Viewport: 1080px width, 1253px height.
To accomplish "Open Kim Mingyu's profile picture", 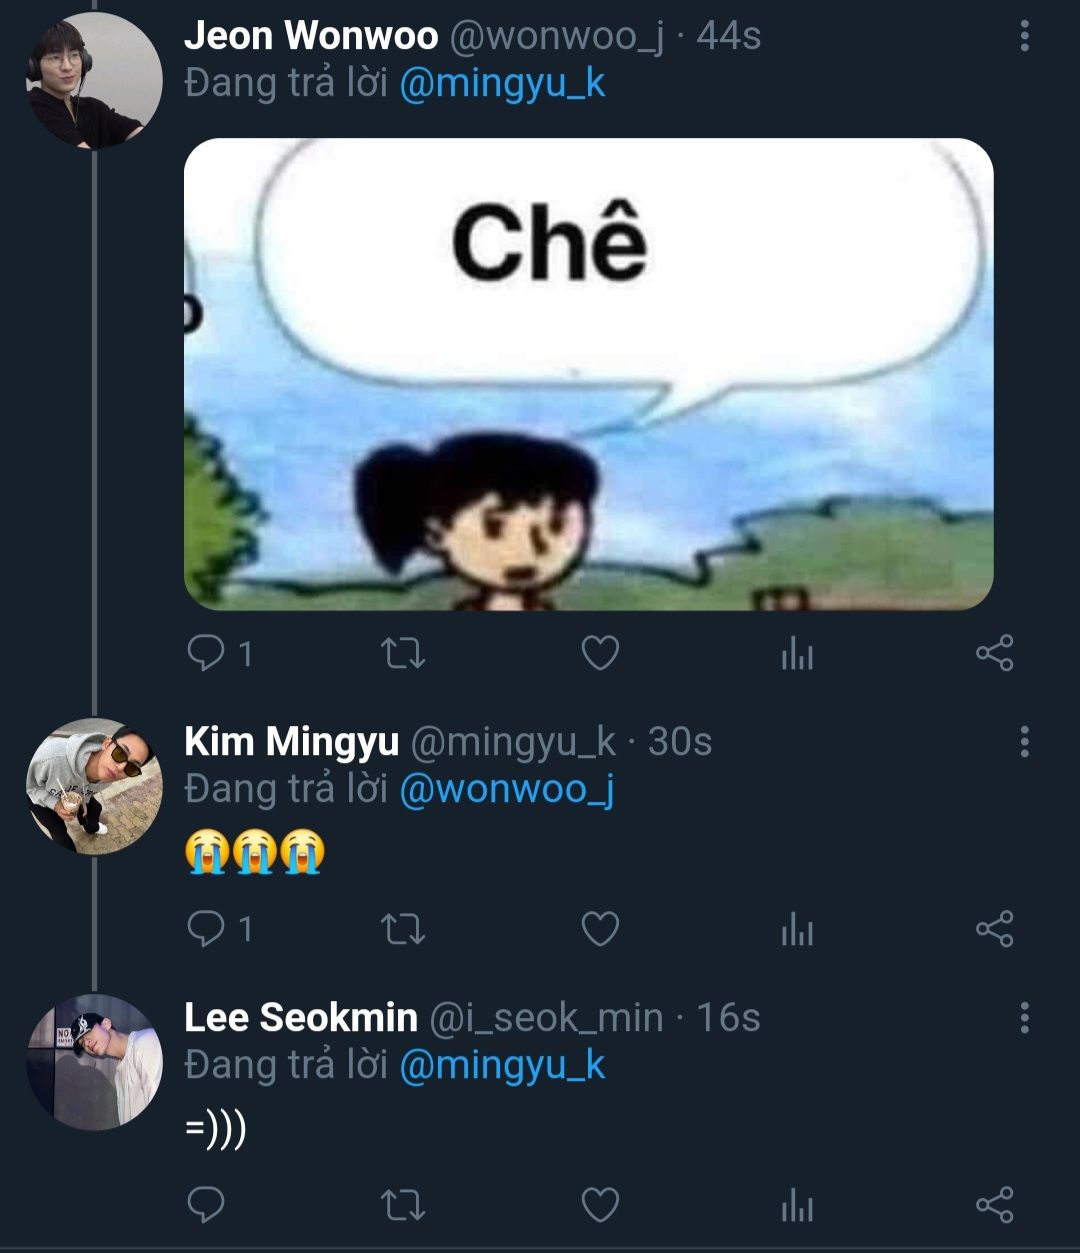I will click(94, 786).
